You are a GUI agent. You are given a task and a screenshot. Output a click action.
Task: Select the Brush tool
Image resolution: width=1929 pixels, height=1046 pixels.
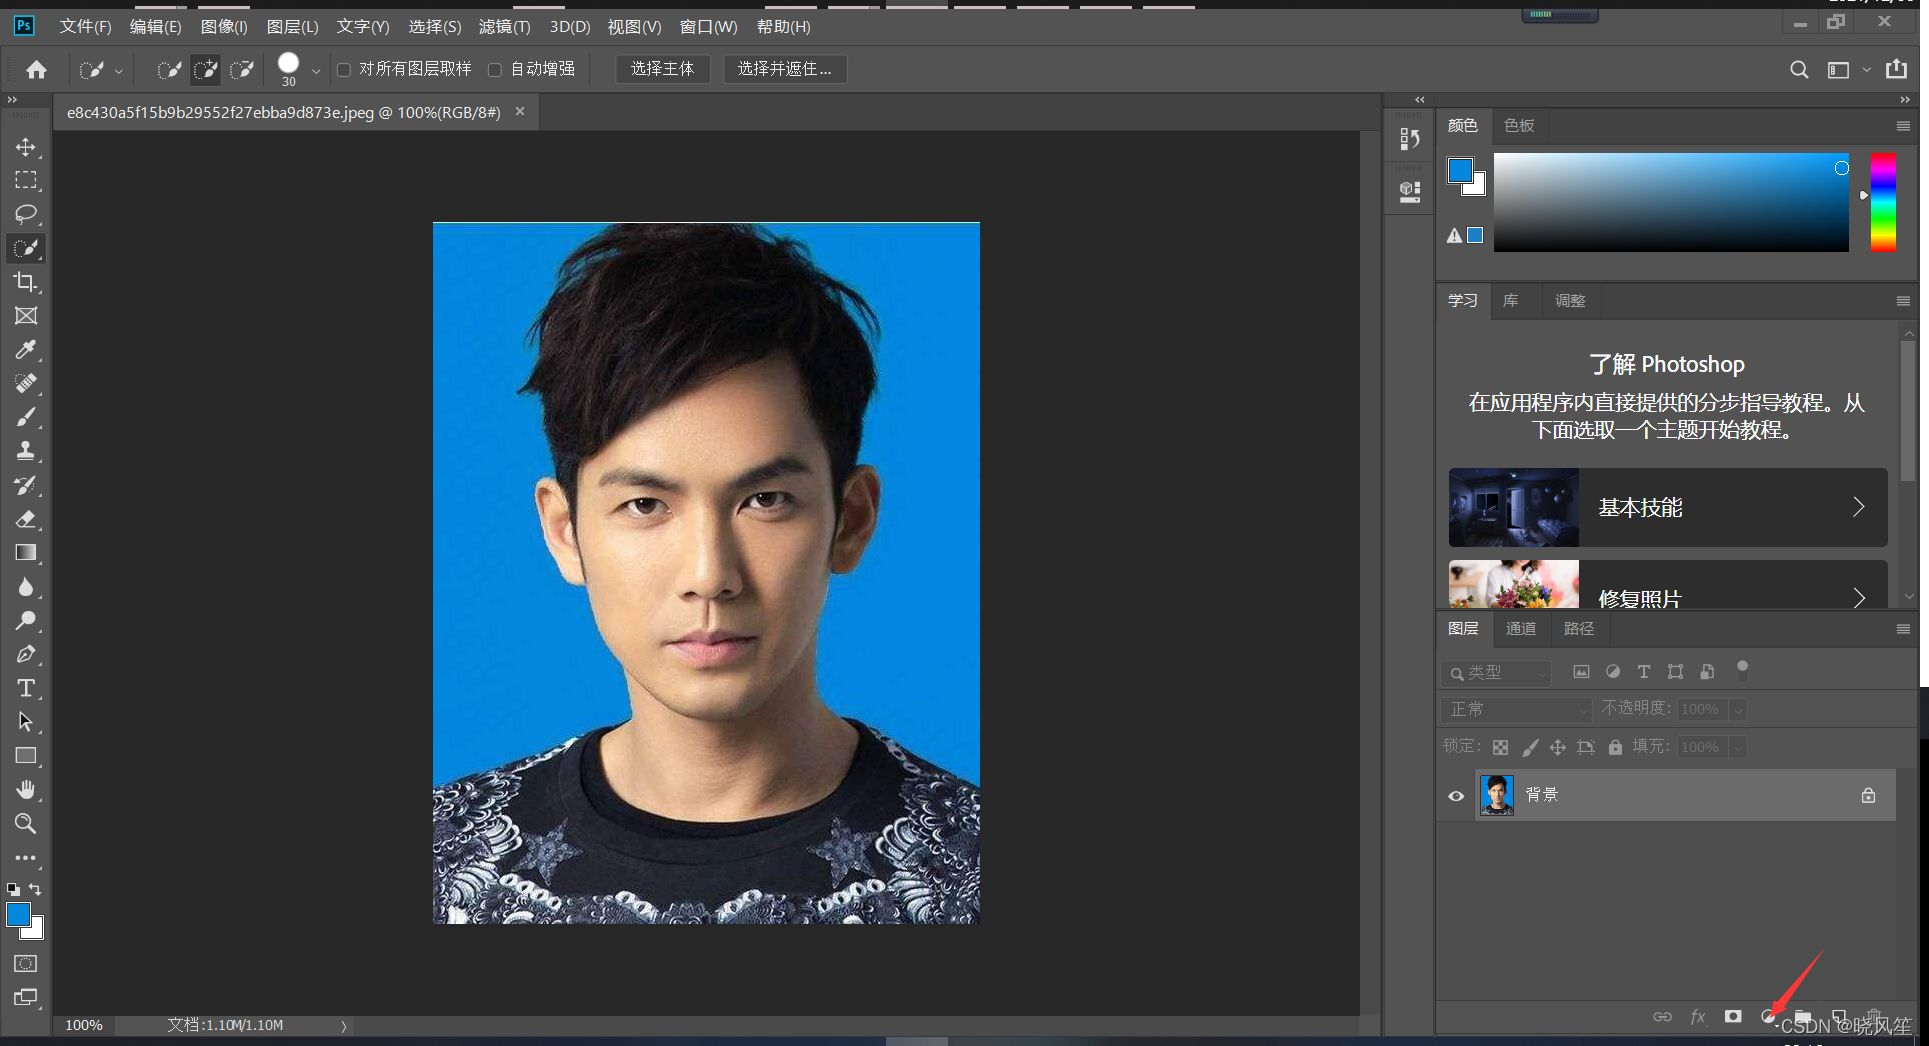pyautogui.click(x=26, y=417)
